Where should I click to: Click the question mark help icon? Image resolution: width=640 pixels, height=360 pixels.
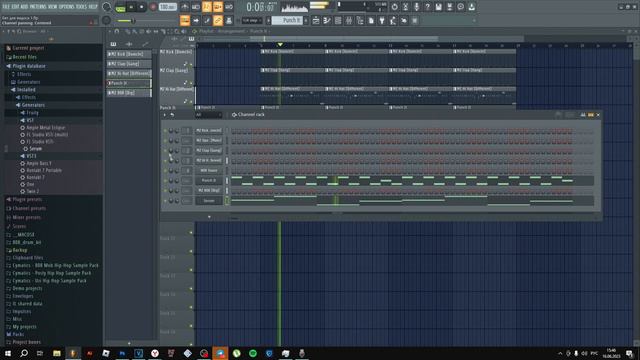427,7
